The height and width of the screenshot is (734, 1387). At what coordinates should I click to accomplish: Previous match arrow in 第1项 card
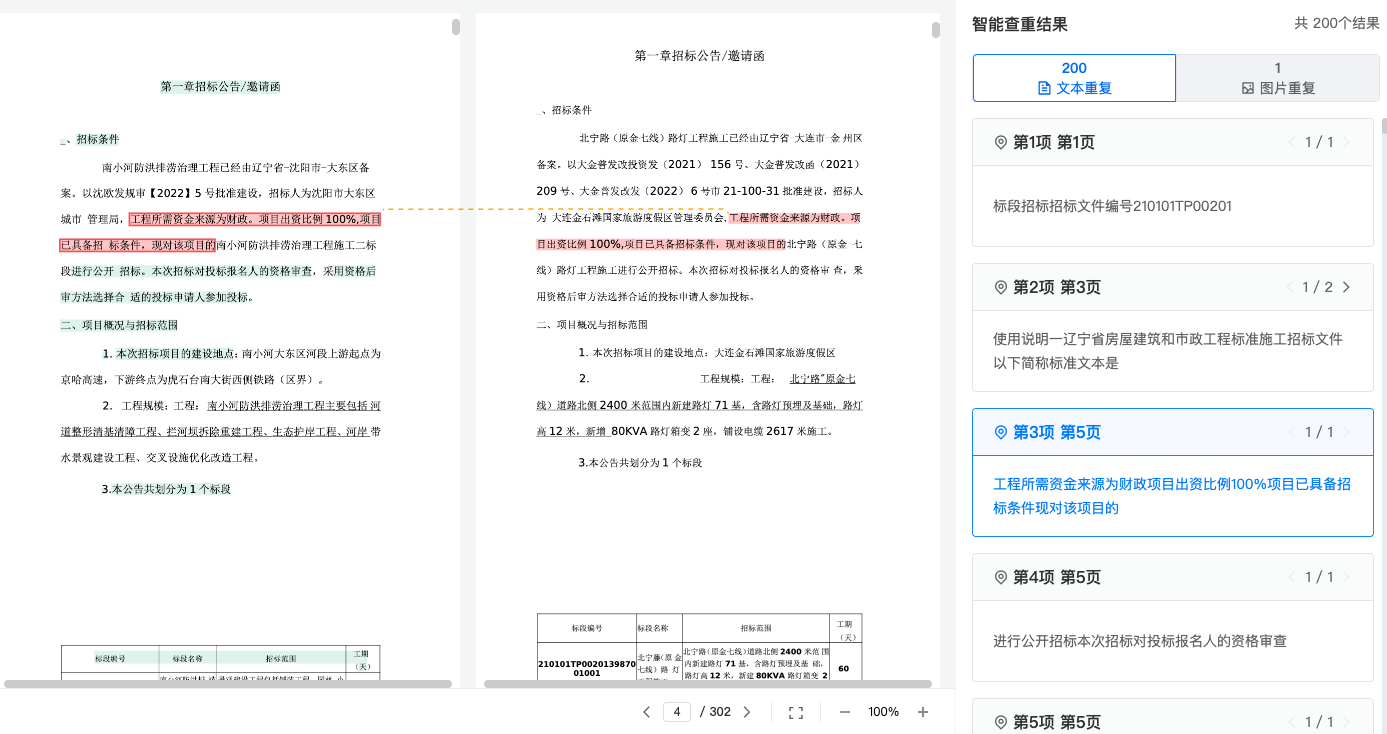1292,142
